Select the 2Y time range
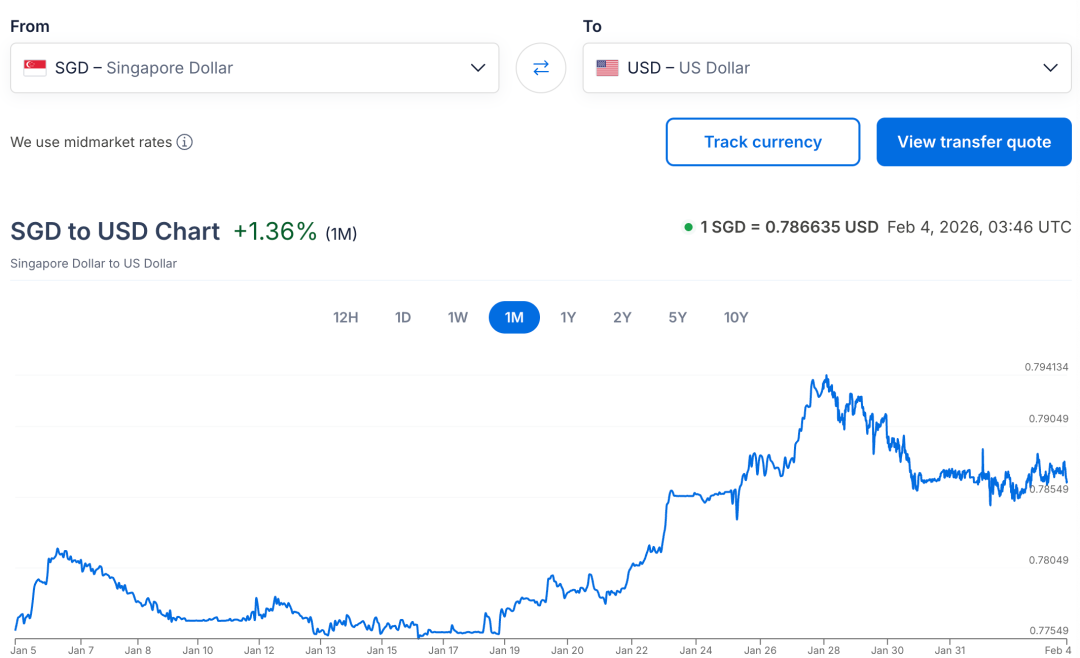The width and height of the screenshot is (1080, 658). click(622, 318)
